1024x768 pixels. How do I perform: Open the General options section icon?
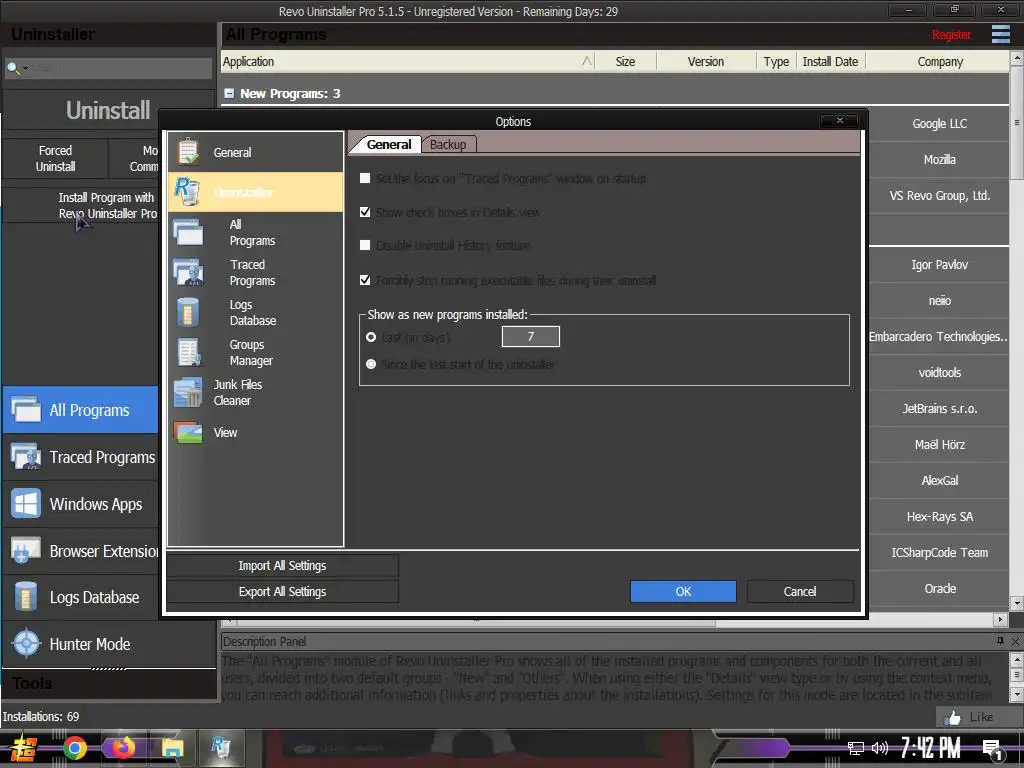(188, 152)
